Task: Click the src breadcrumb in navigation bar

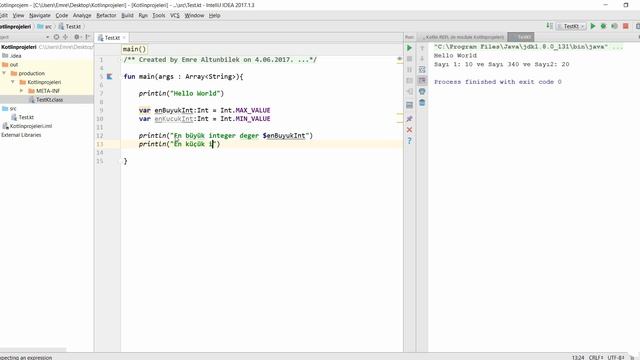Action: tap(44, 27)
